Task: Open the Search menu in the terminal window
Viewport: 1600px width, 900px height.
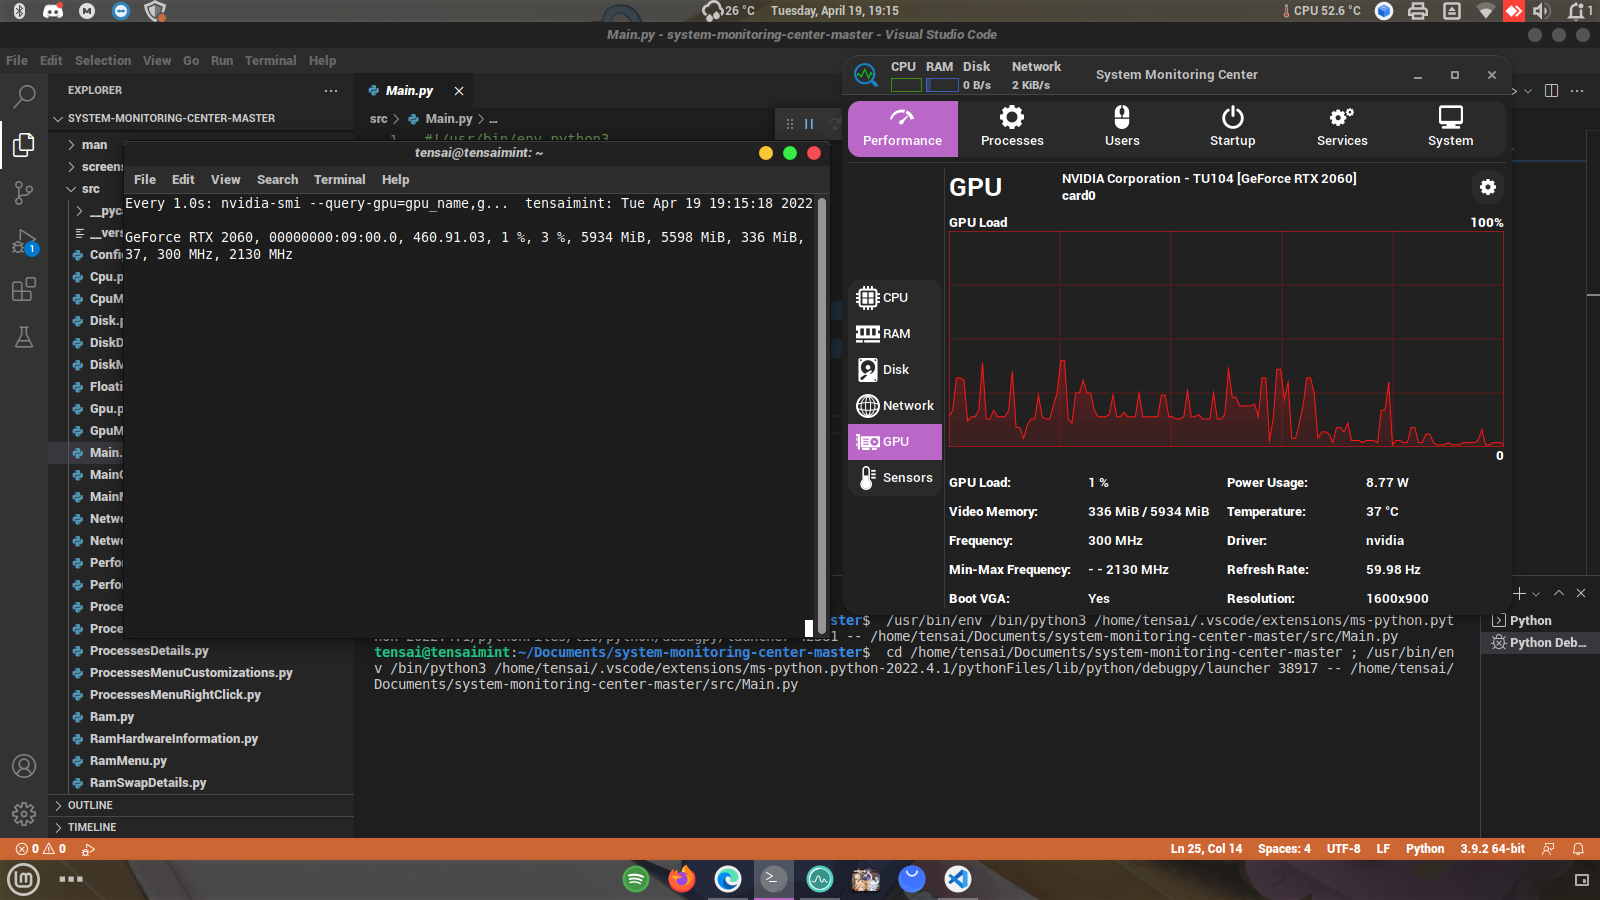Action: pos(277,179)
